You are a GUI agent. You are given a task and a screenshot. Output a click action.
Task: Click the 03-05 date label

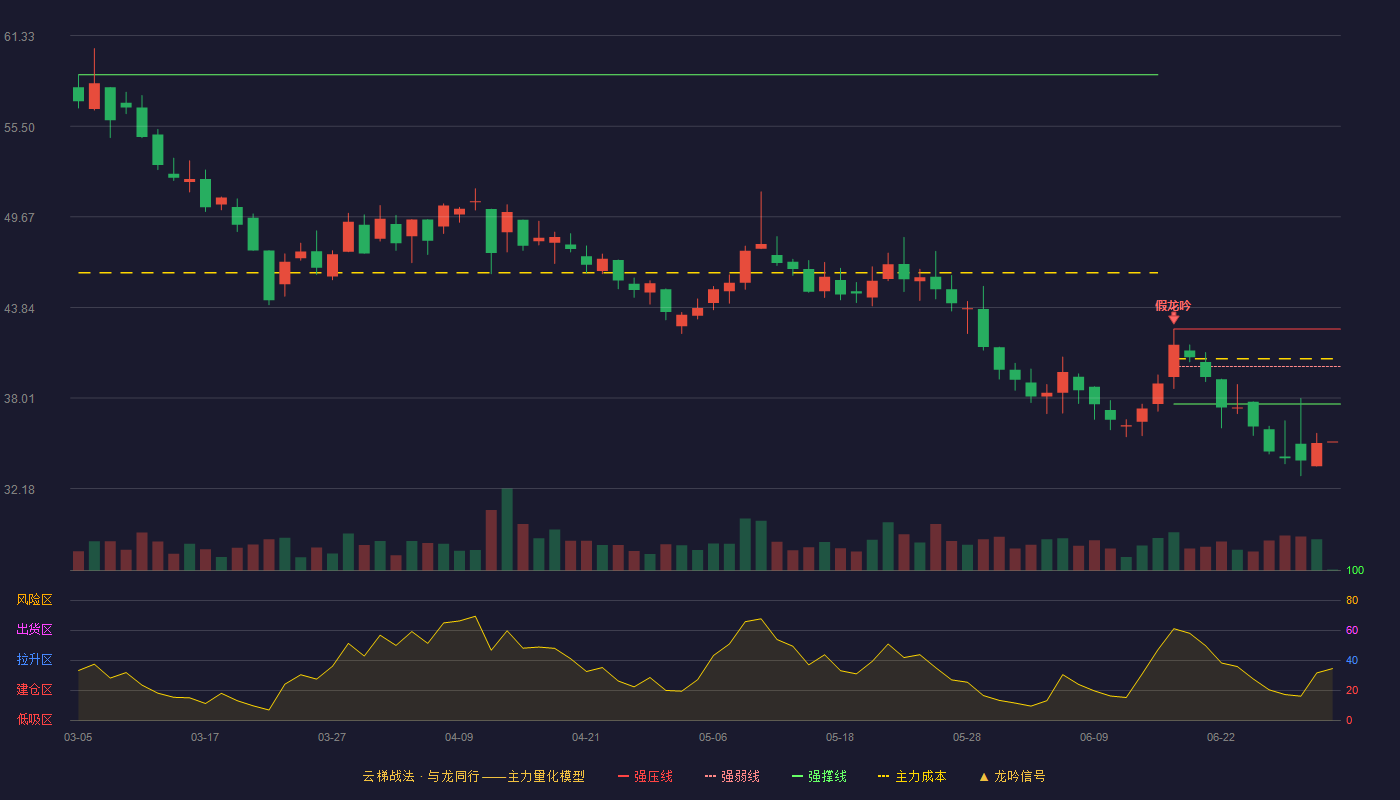(78, 737)
